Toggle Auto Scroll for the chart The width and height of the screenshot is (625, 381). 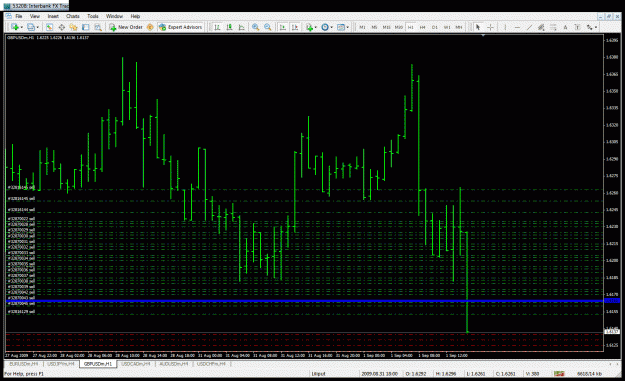pos(283,27)
